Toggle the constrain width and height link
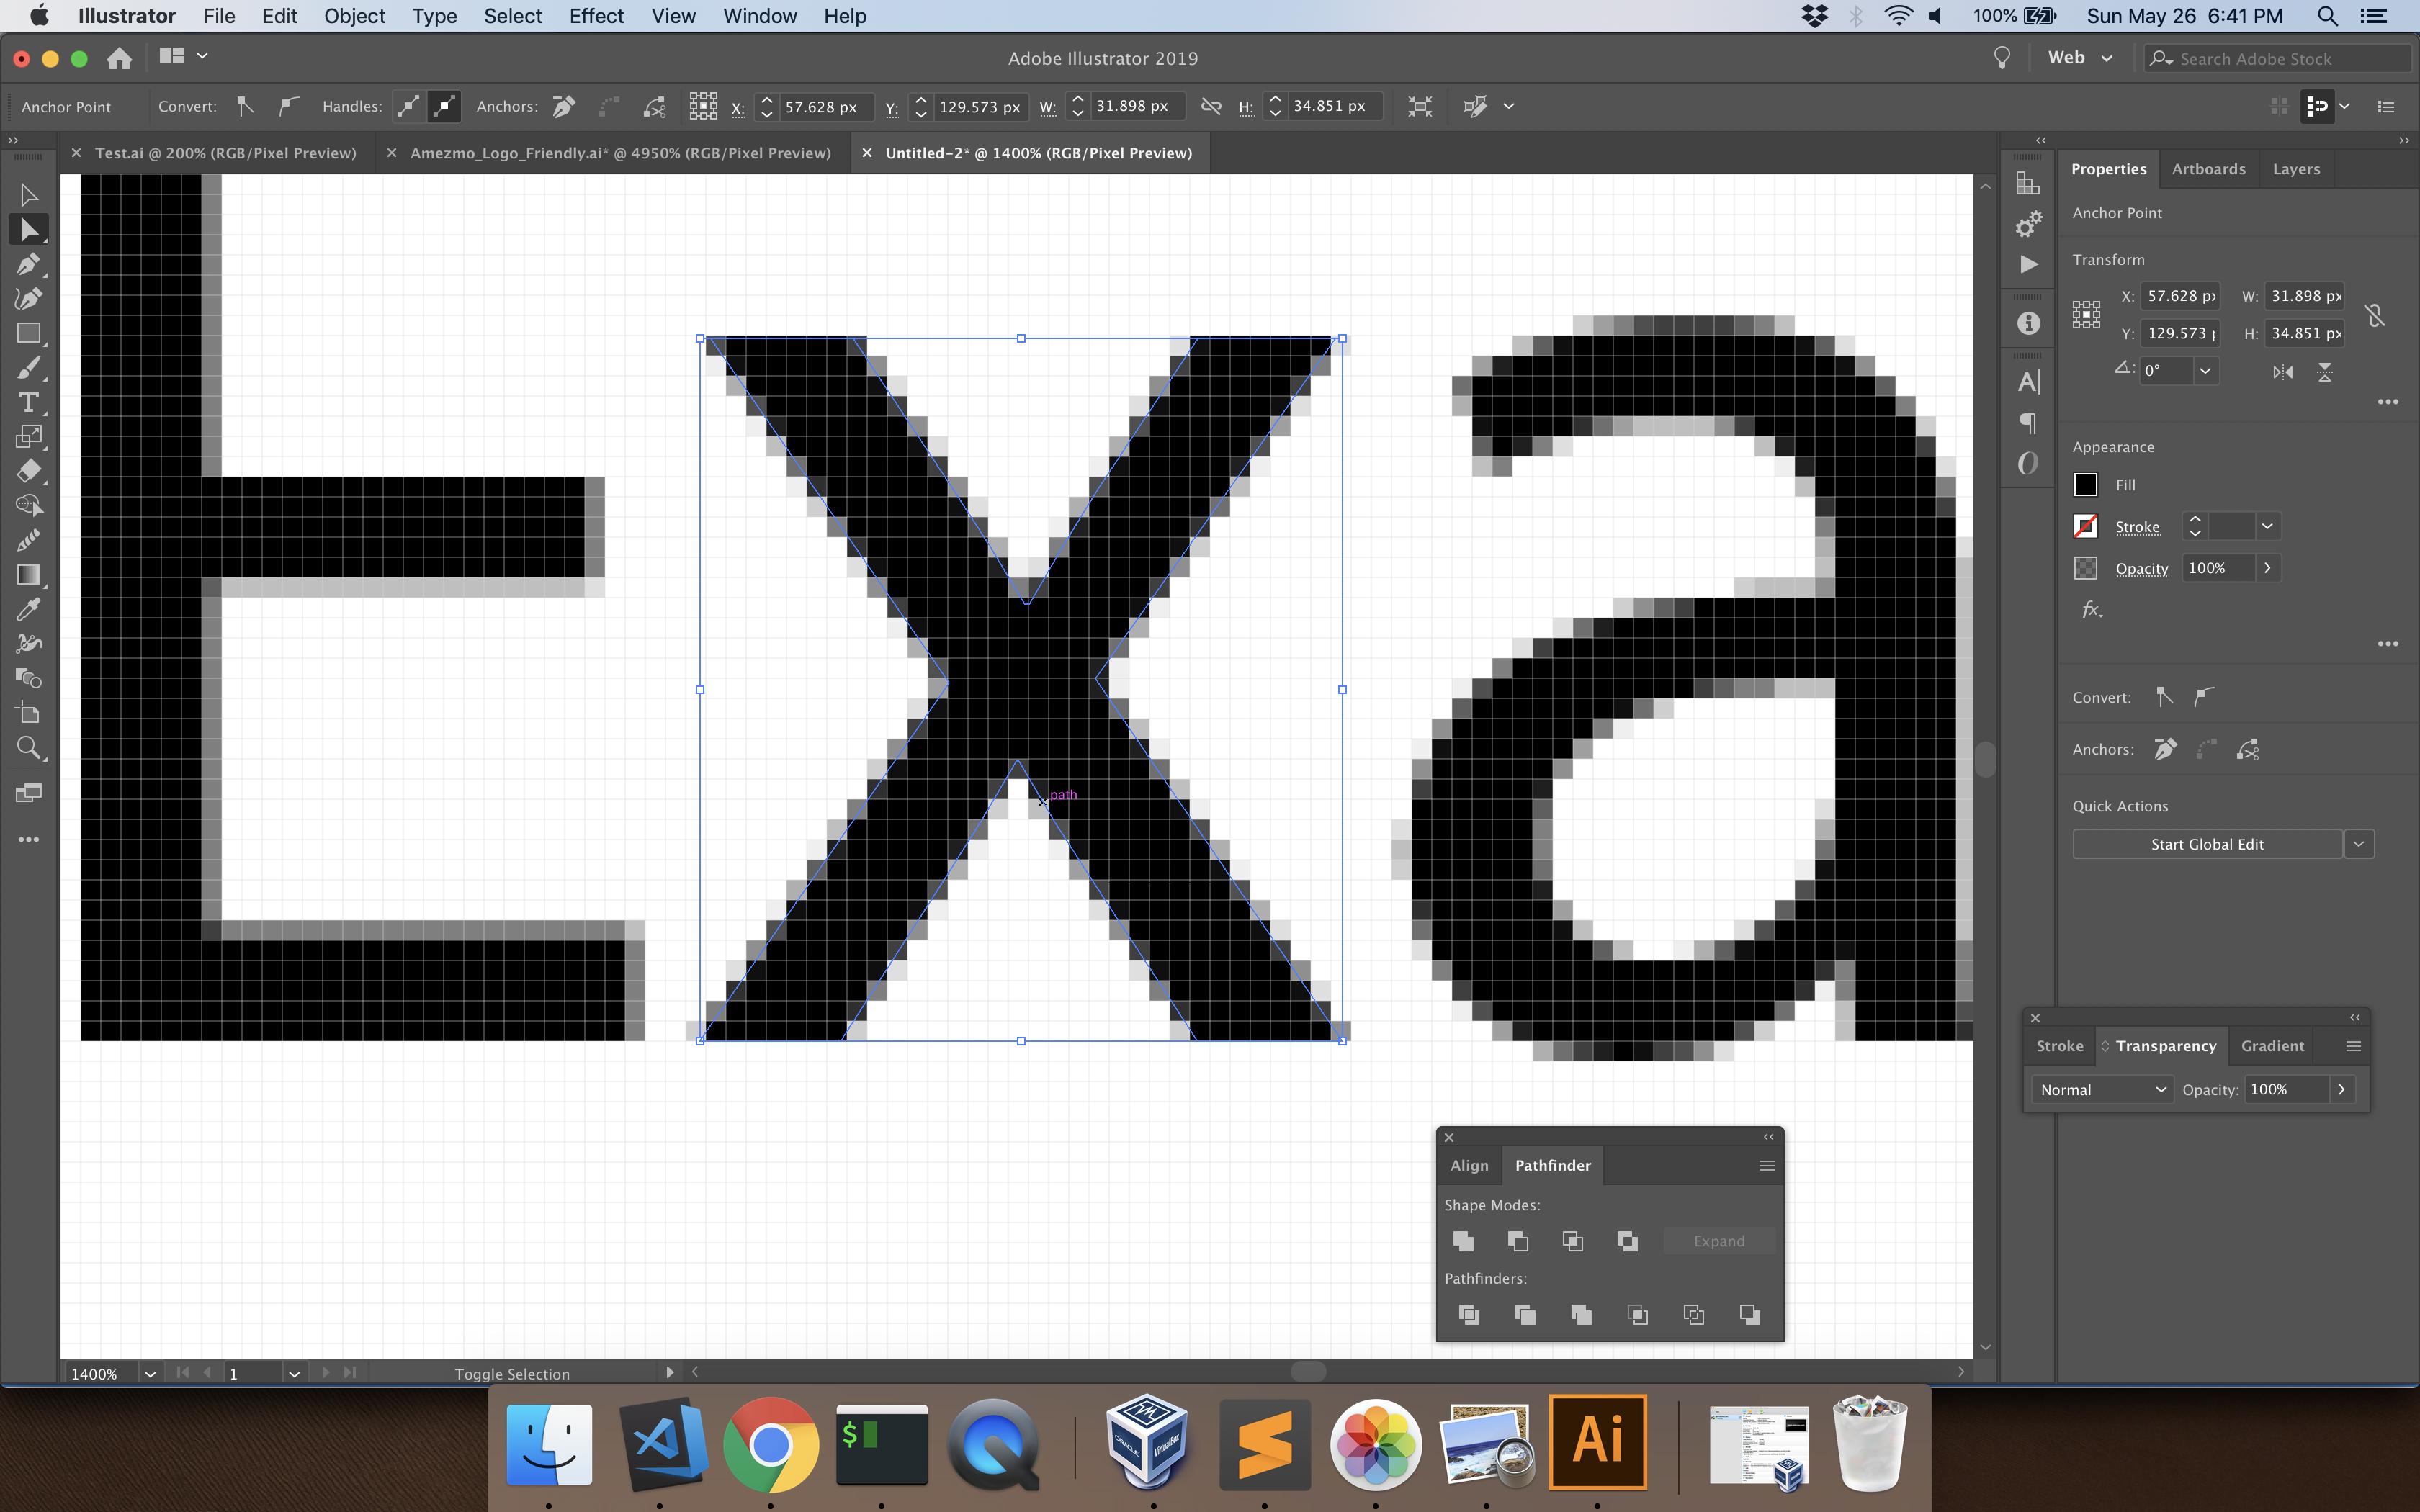Image resolution: width=2420 pixels, height=1512 pixels. 2375,314
